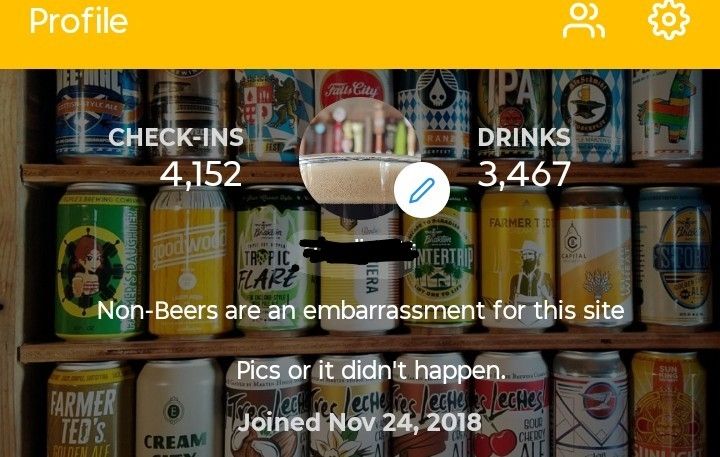Tap the Non-Beers embarrassment bio line
Image resolution: width=720 pixels, height=457 pixels.
tap(360, 310)
